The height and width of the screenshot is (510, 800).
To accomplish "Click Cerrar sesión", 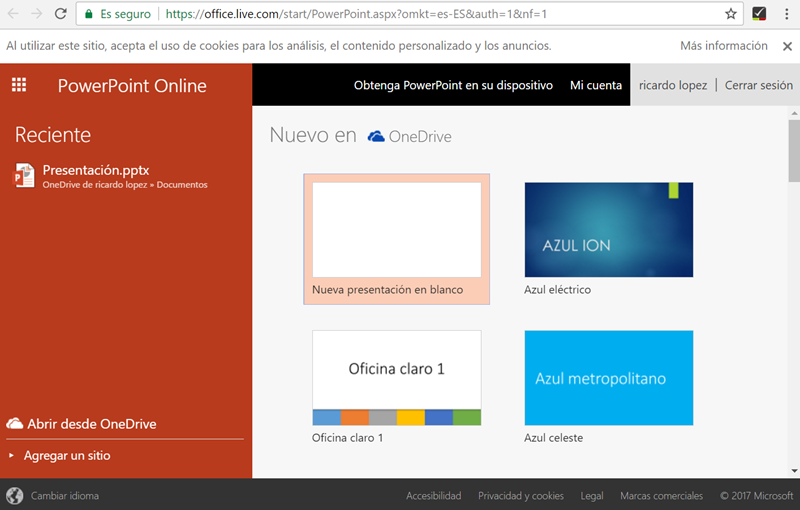I will [759, 85].
